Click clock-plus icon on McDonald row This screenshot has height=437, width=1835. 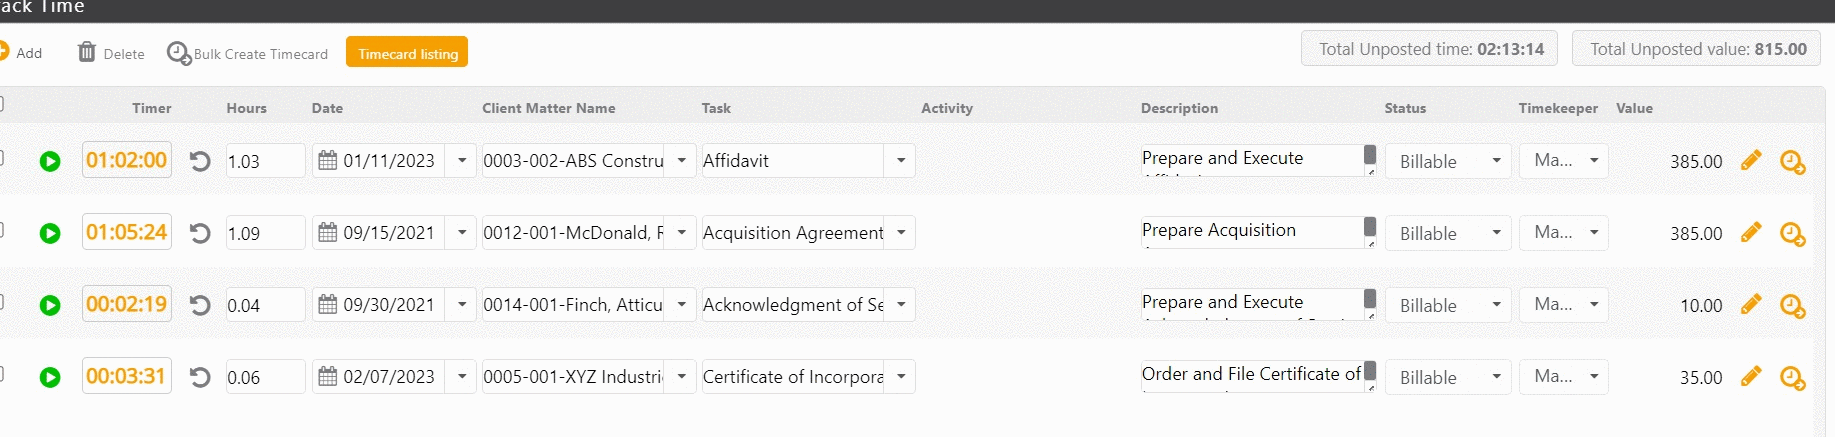click(1792, 233)
